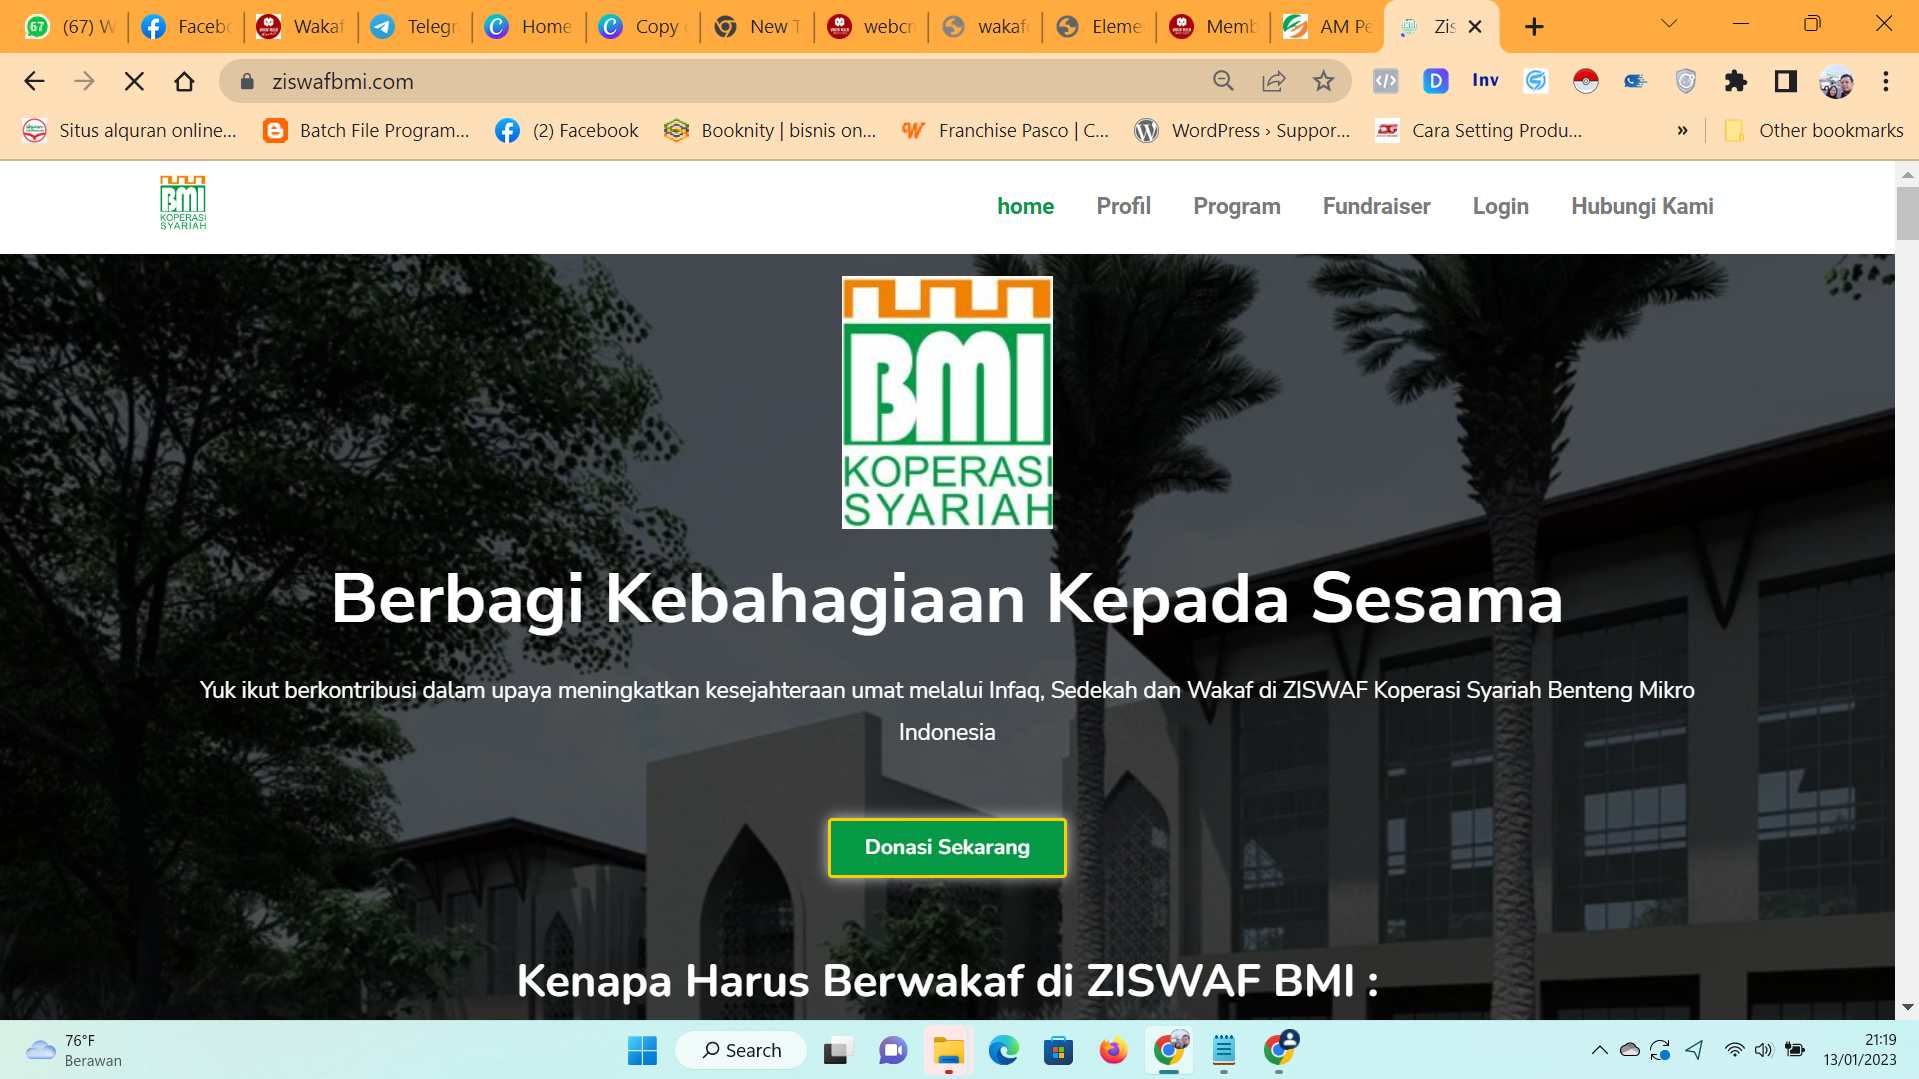Screen dimensions: 1919x1079
Task: Click the page vertical scrollbar thumb
Action: pos(1907,212)
